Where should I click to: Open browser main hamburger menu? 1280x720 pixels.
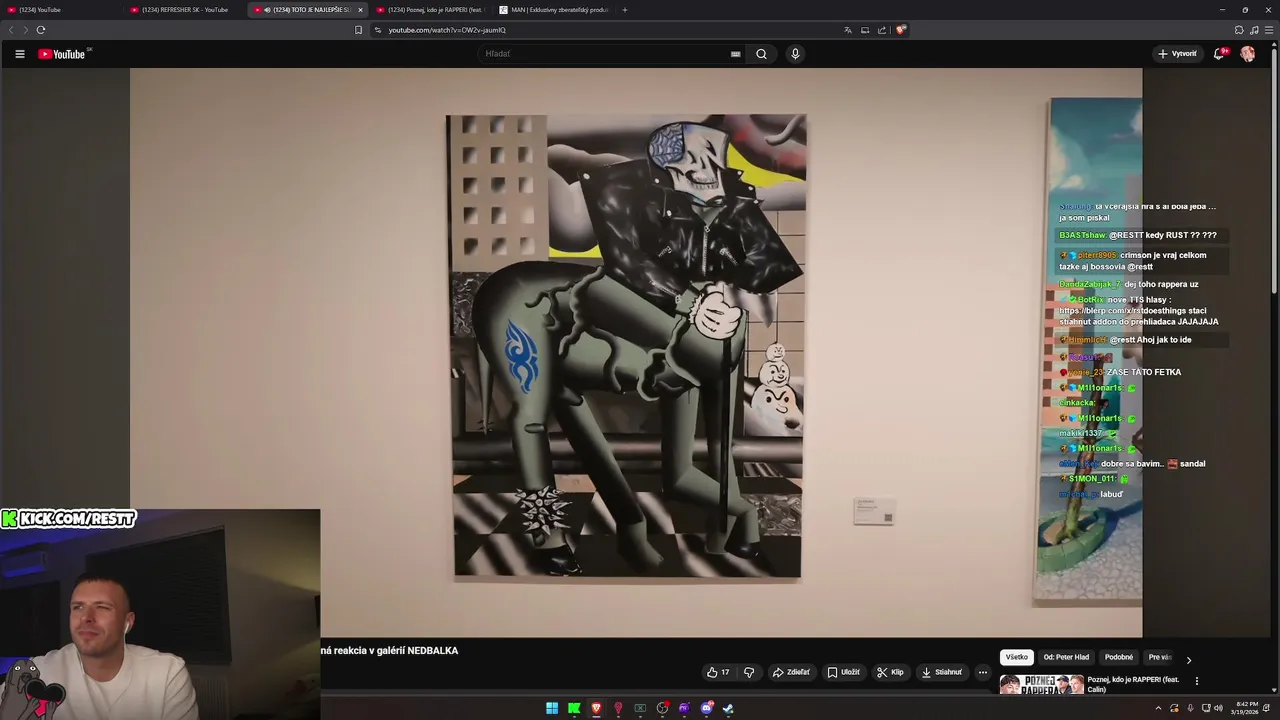pos(1269,30)
